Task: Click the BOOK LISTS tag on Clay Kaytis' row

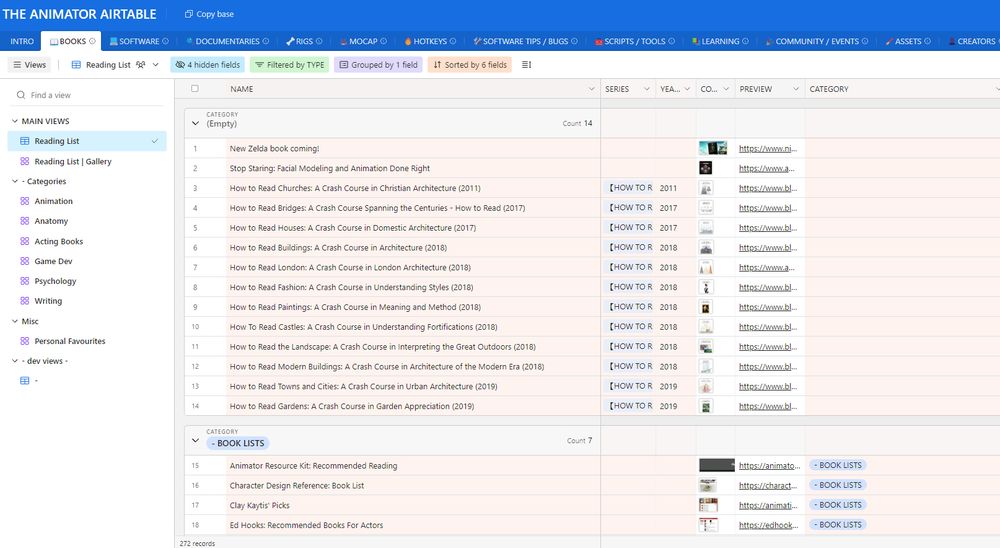Action: (837, 505)
